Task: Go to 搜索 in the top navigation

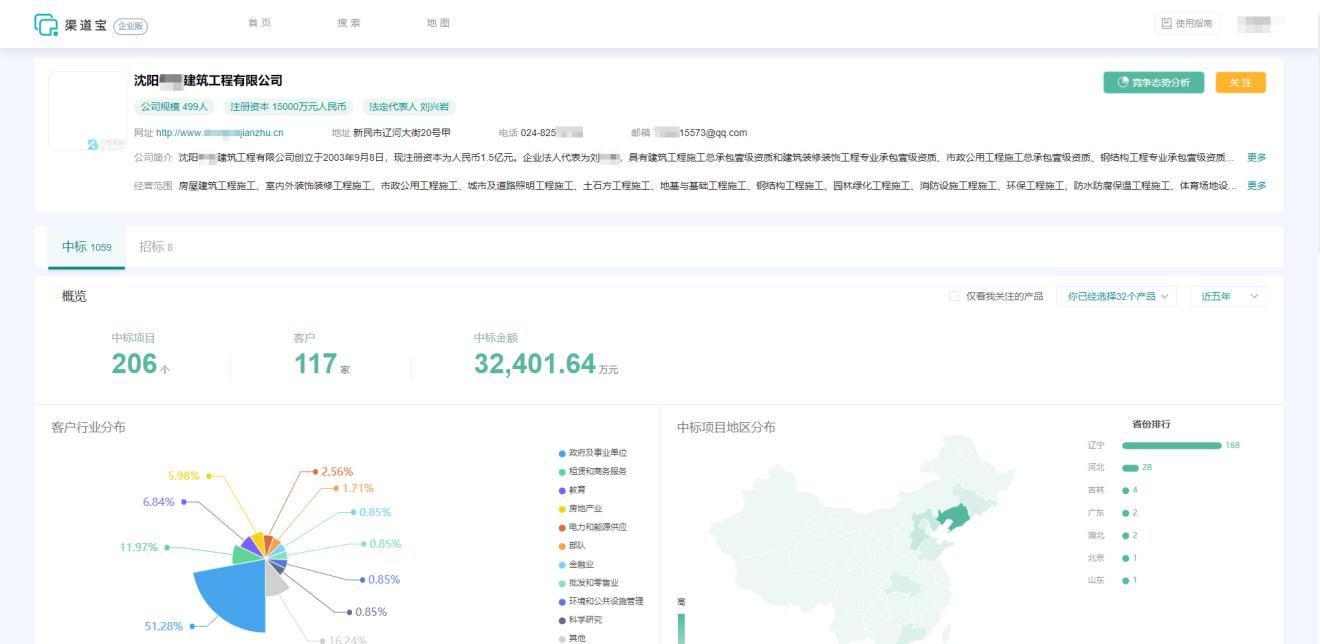Action: [349, 24]
